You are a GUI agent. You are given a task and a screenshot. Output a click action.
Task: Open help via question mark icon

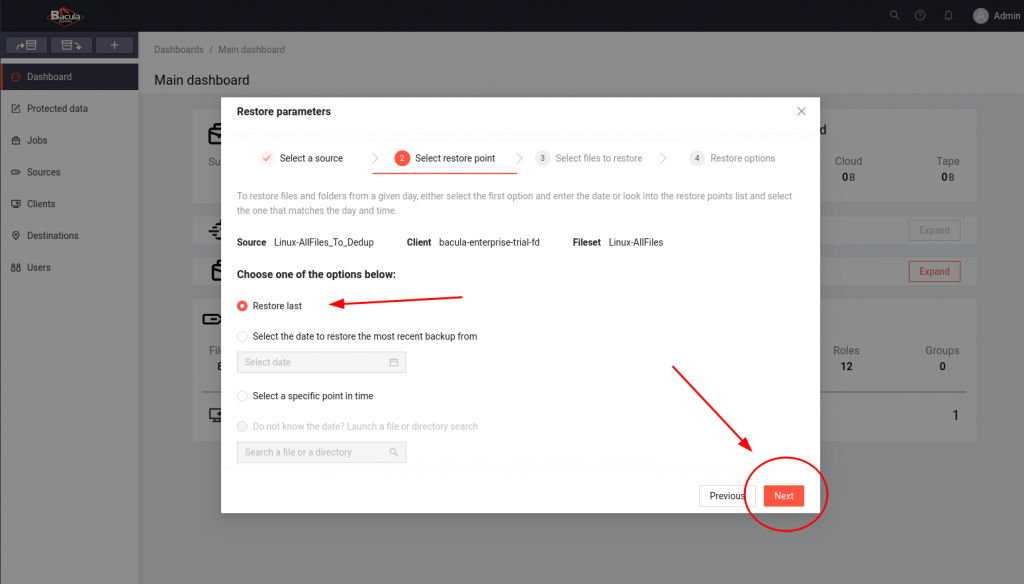(920, 16)
